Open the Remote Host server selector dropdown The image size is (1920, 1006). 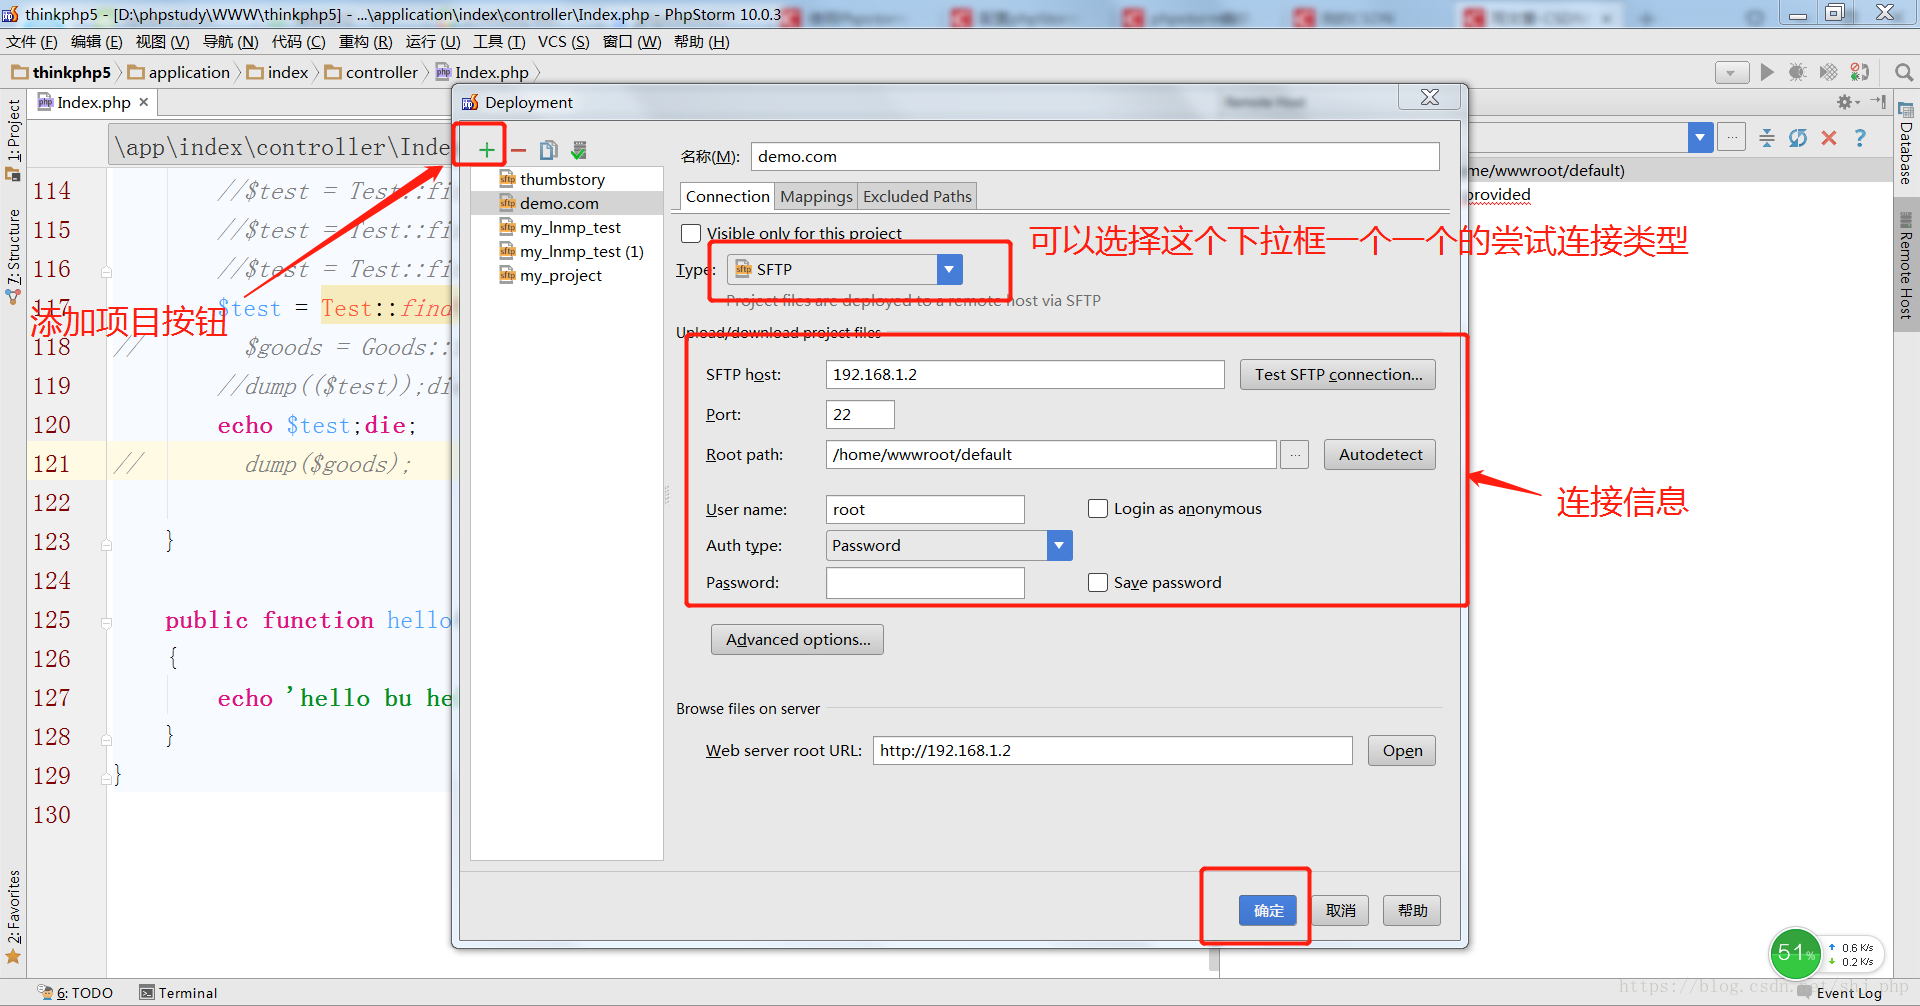pyautogui.click(x=1700, y=137)
